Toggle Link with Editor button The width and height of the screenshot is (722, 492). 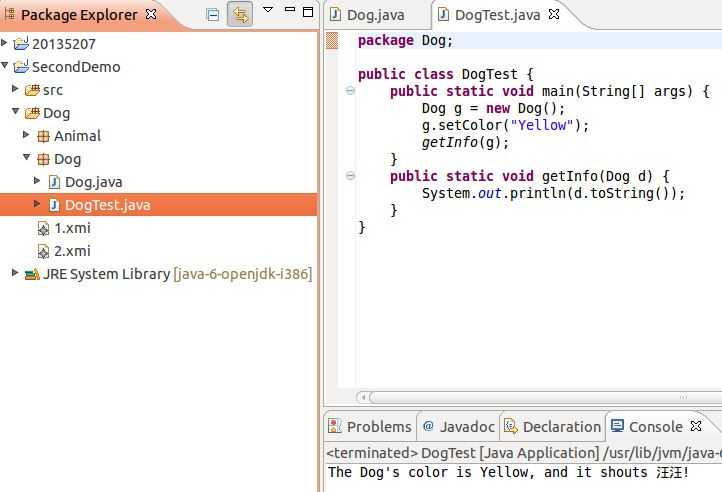point(240,14)
